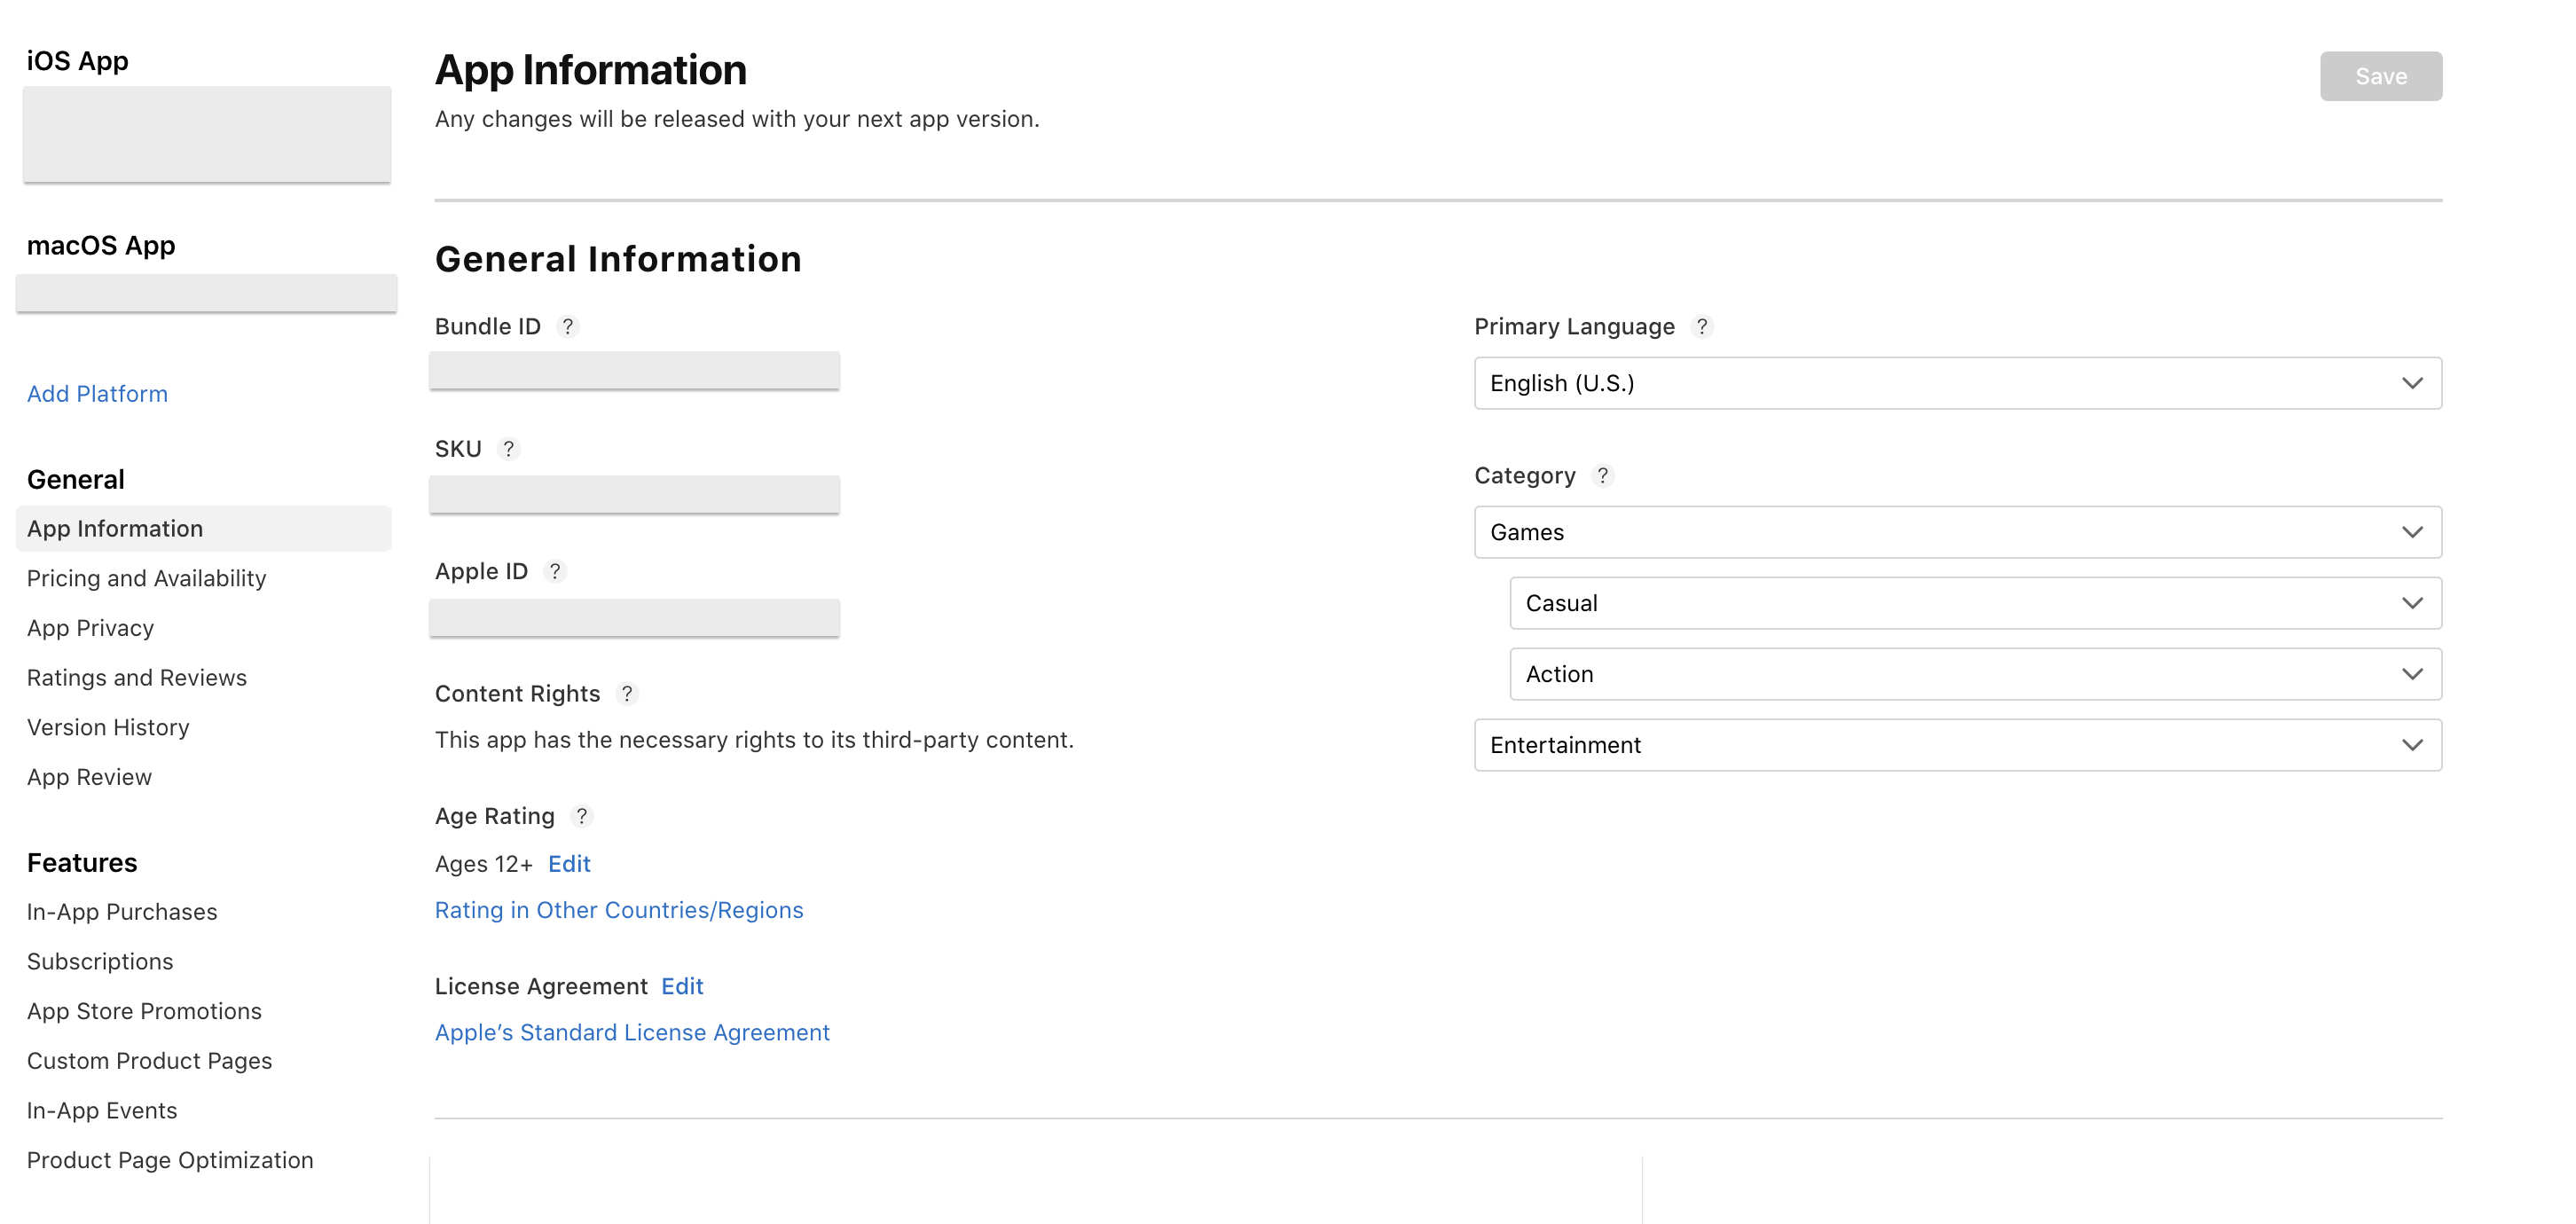
Task: Open Apple's Standard License Agreement link
Action: point(632,1032)
